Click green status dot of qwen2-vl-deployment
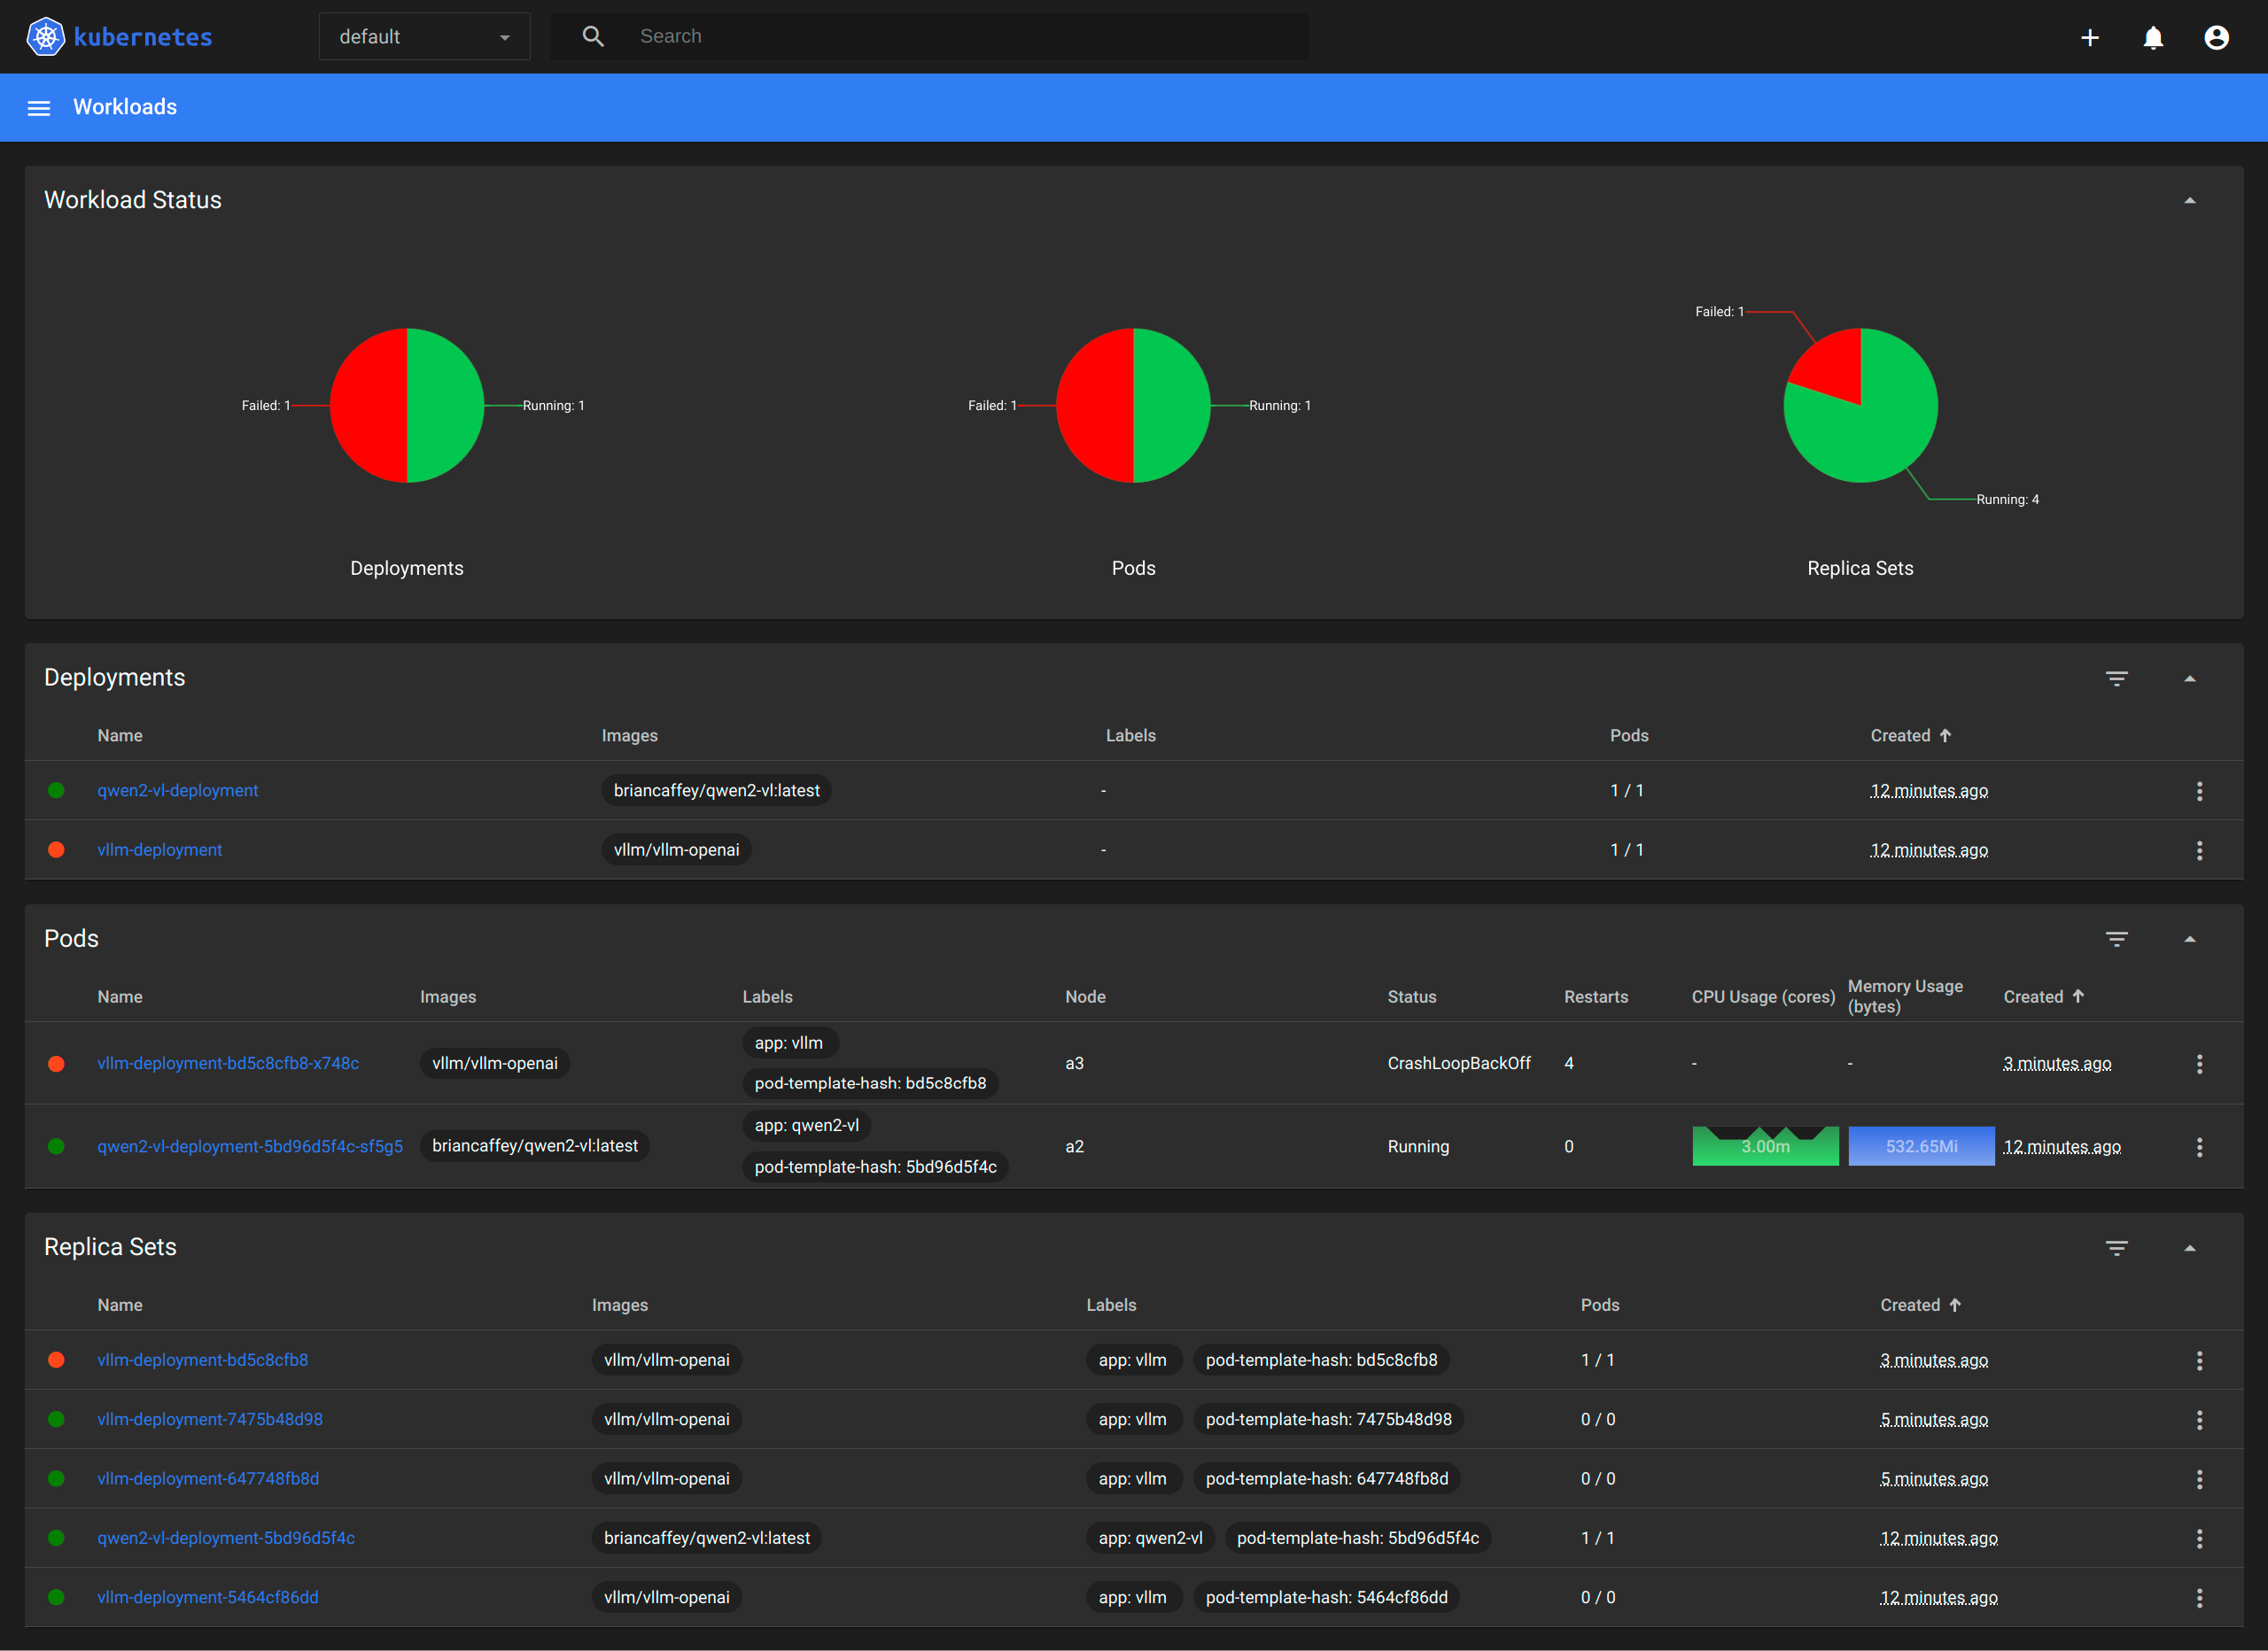2268x1651 pixels. [56, 791]
